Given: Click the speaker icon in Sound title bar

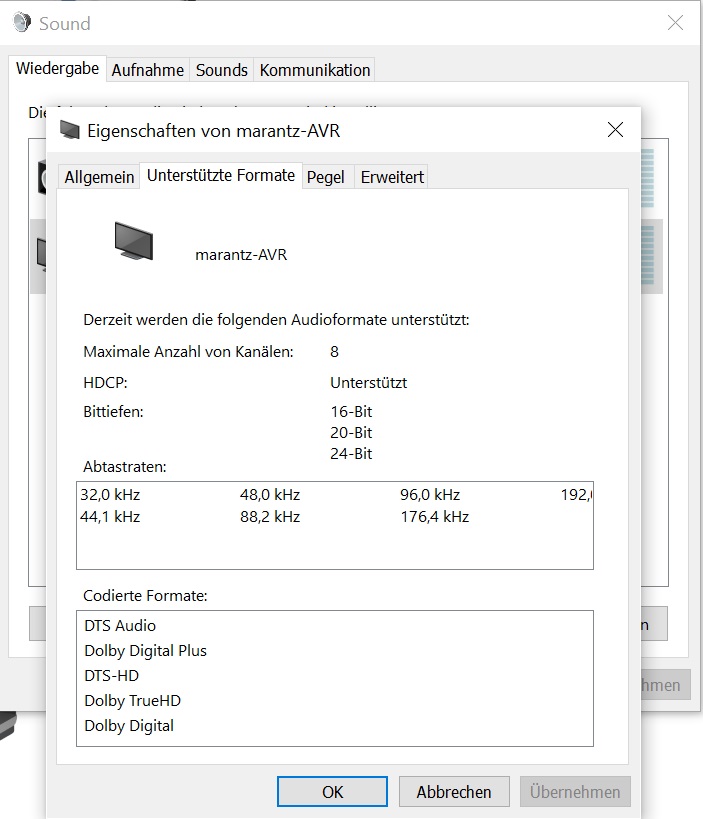Looking at the screenshot, I should (22, 22).
